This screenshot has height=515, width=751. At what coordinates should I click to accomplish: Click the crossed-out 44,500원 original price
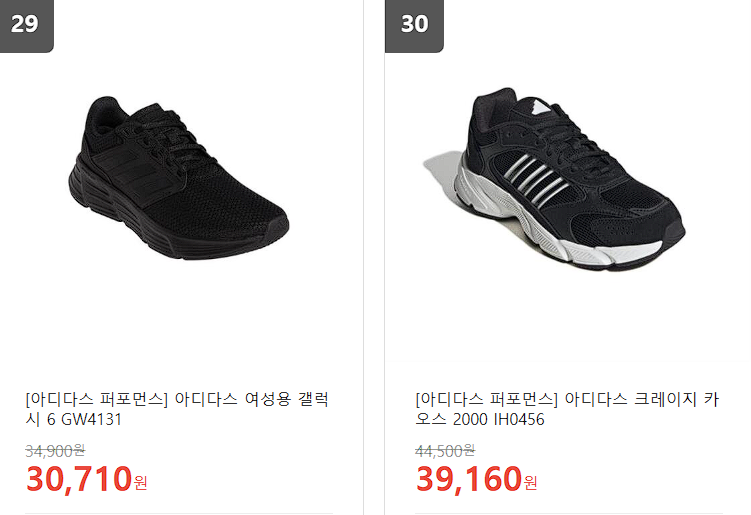point(445,450)
